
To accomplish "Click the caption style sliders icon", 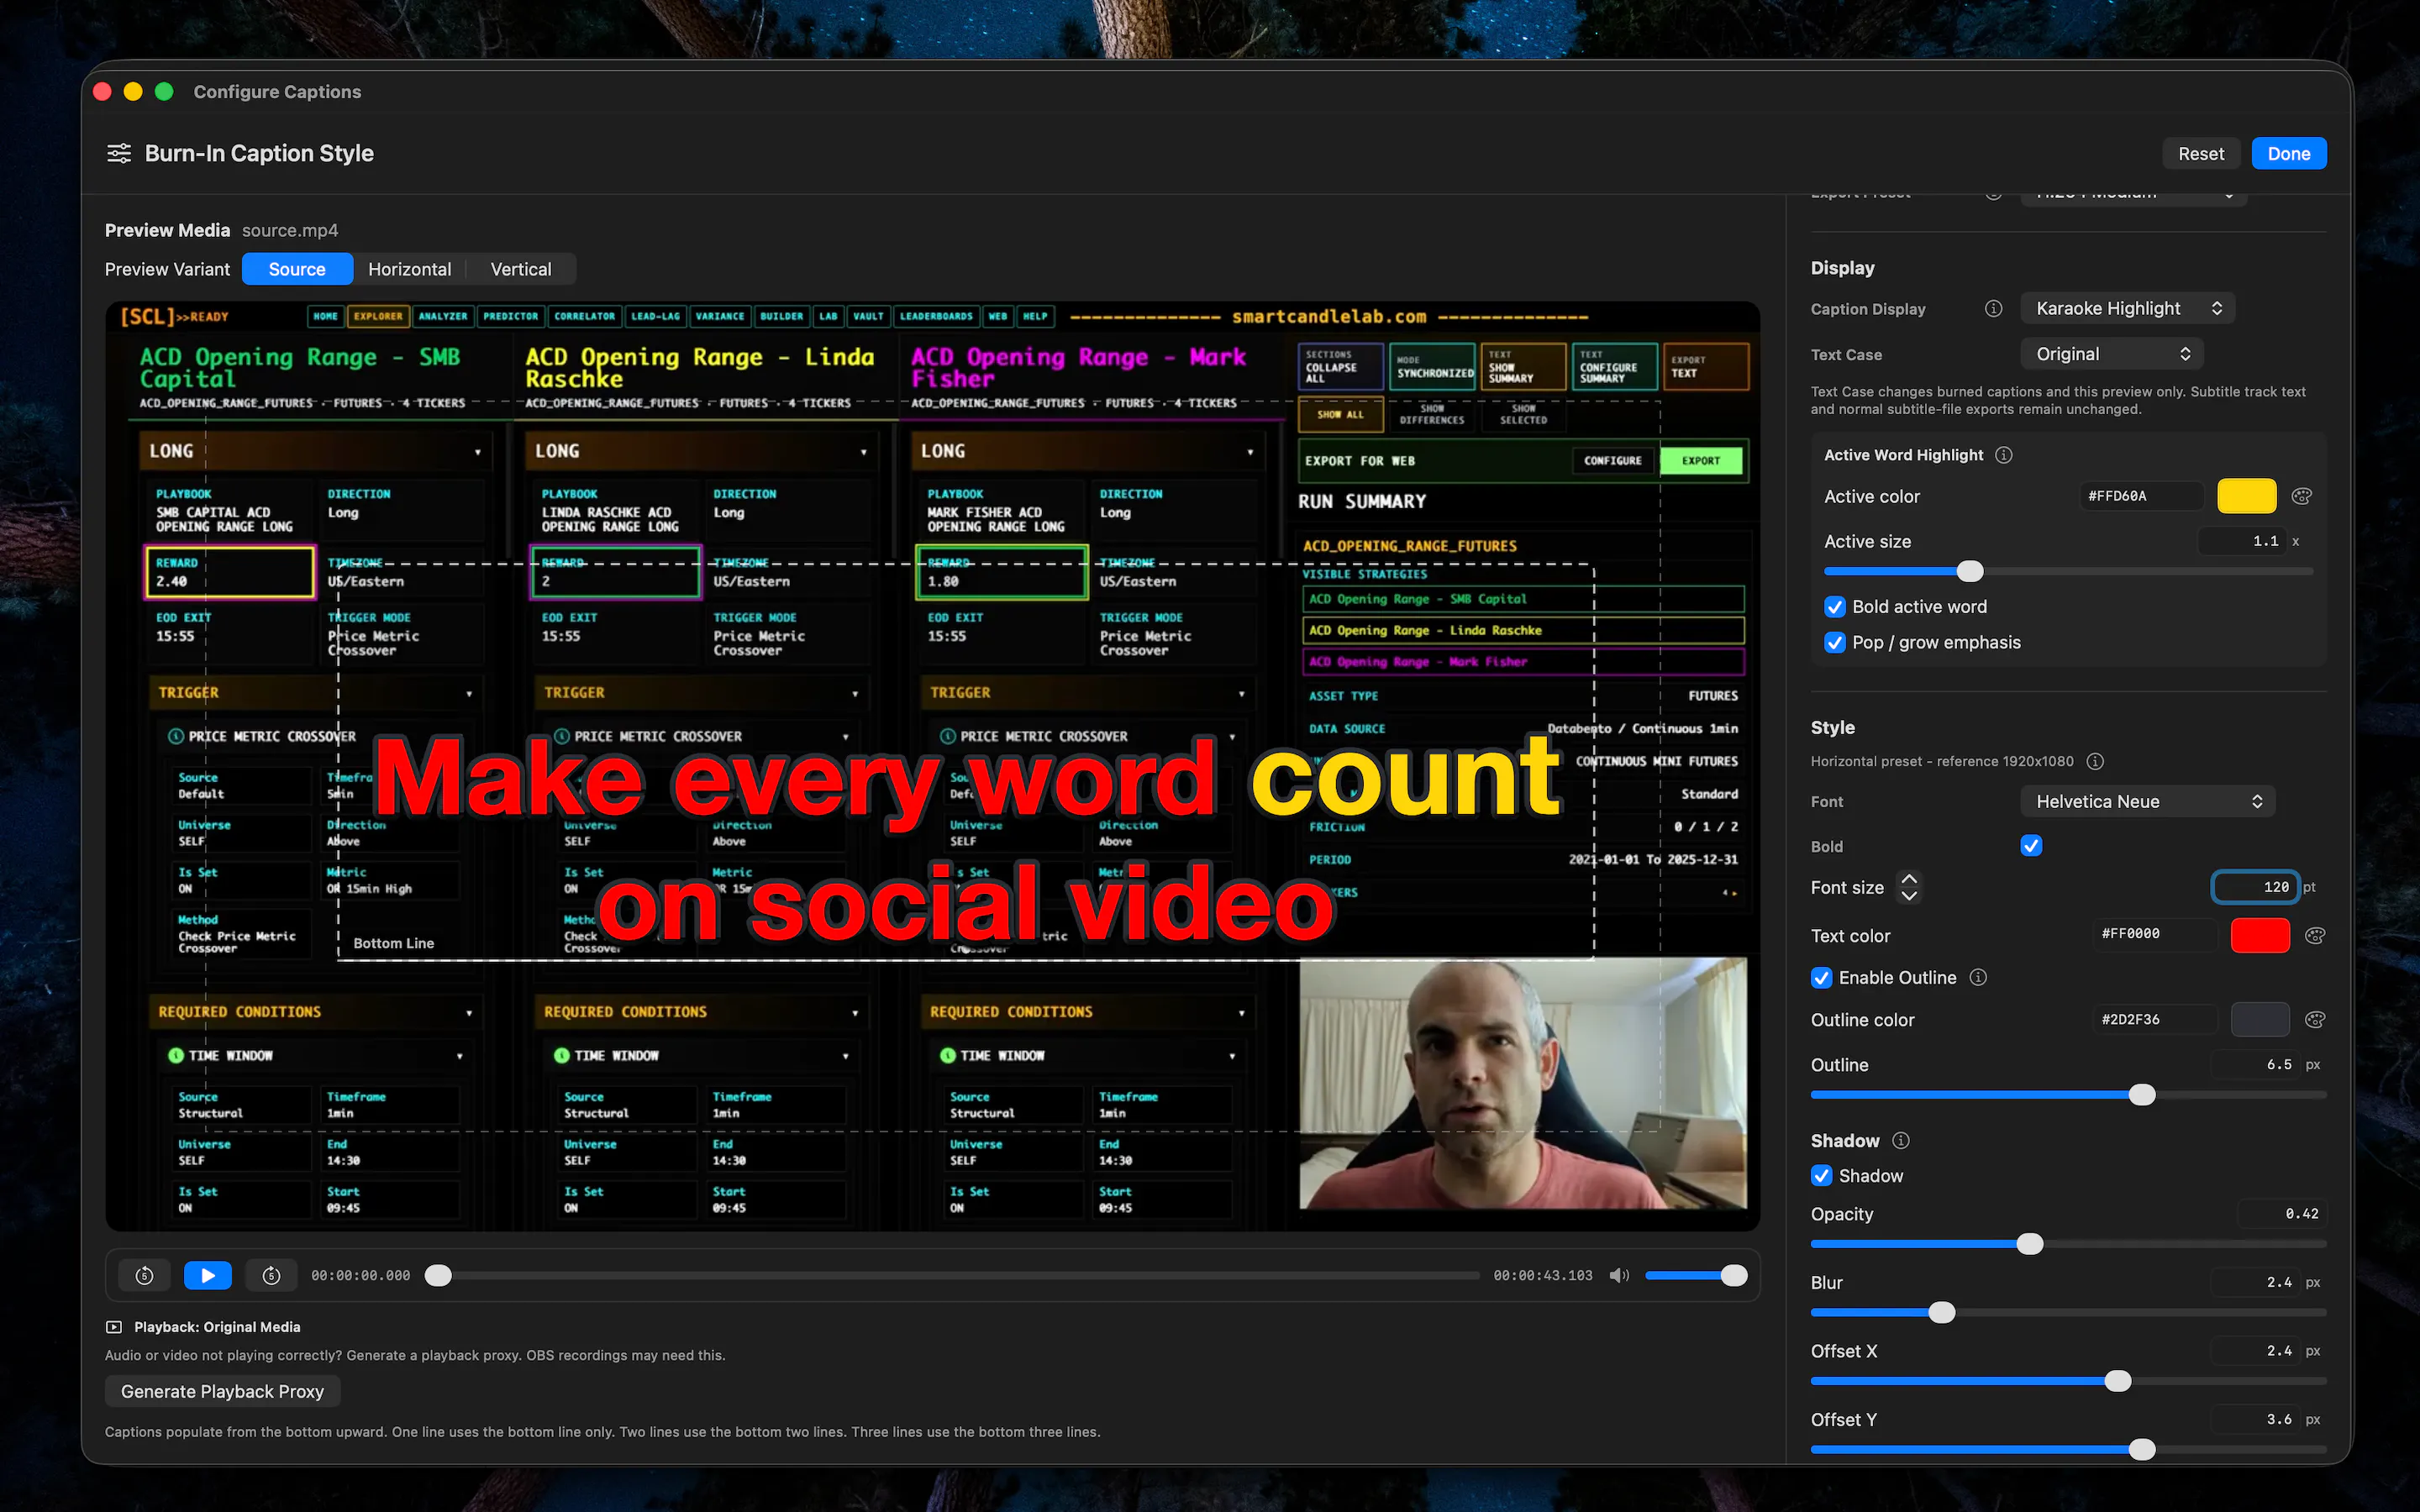I will click(119, 153).
